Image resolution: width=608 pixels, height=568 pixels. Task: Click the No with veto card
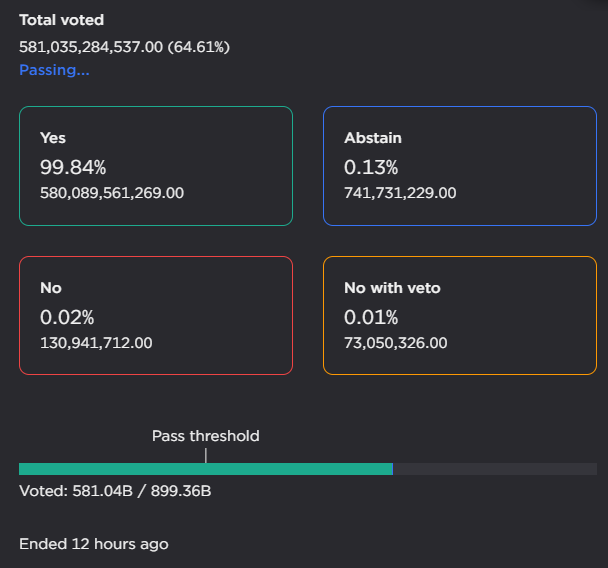[x=459, y=315]
